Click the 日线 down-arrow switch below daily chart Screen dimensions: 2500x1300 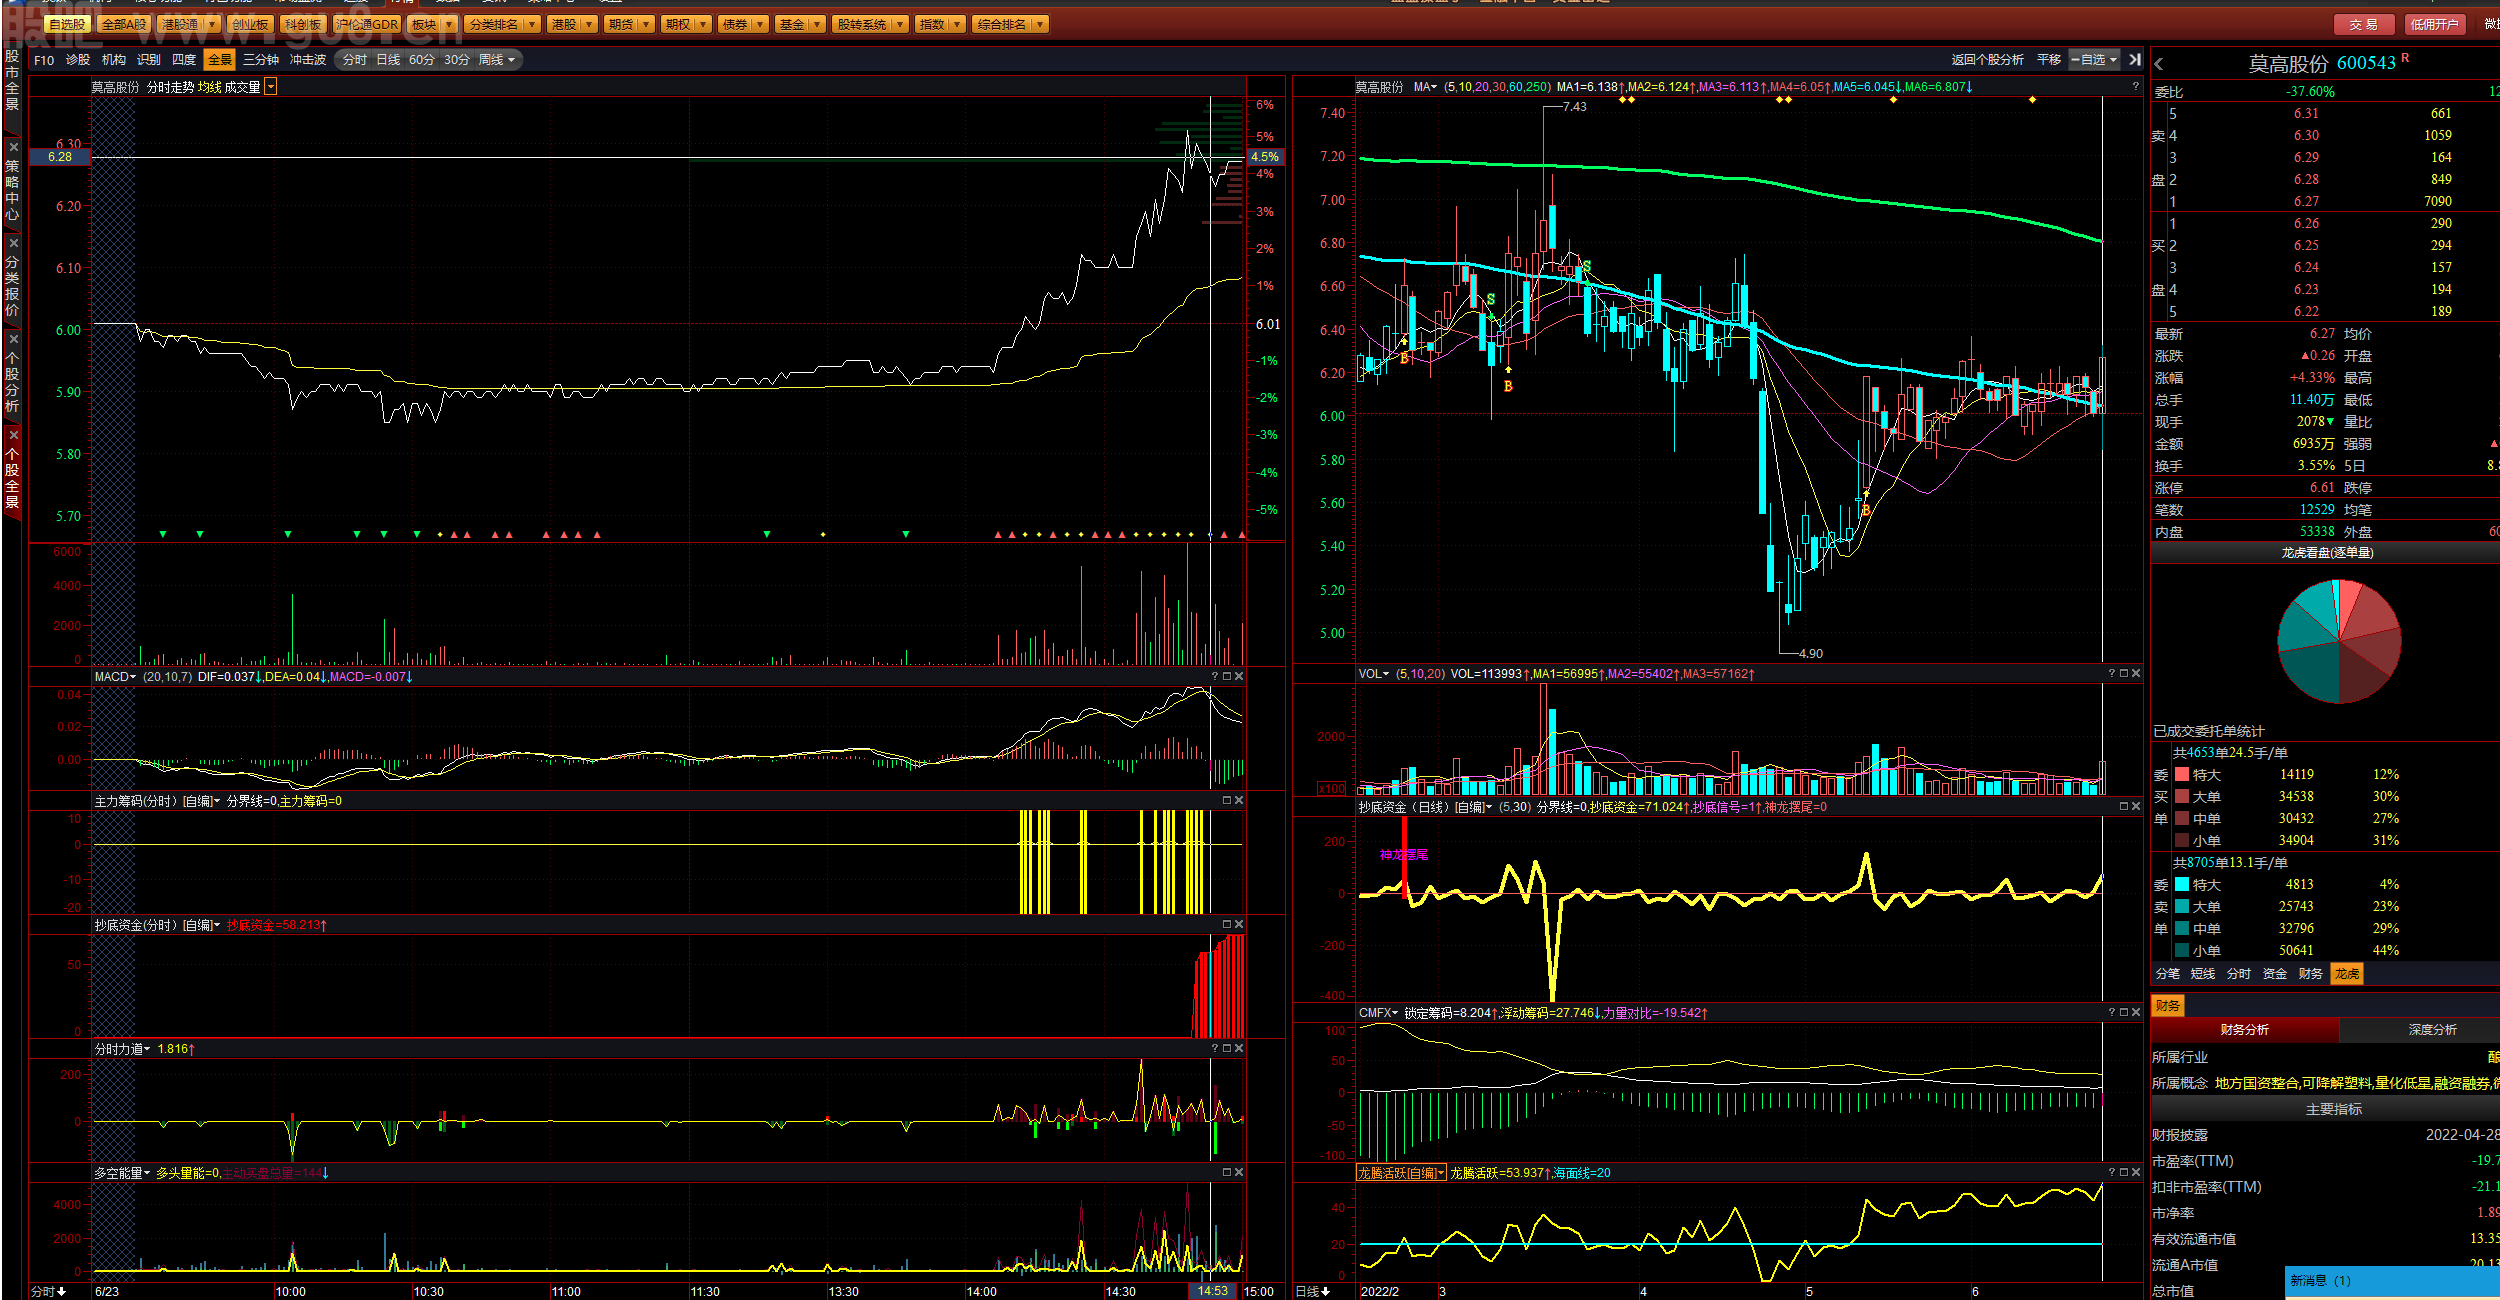[1313, 1292]
